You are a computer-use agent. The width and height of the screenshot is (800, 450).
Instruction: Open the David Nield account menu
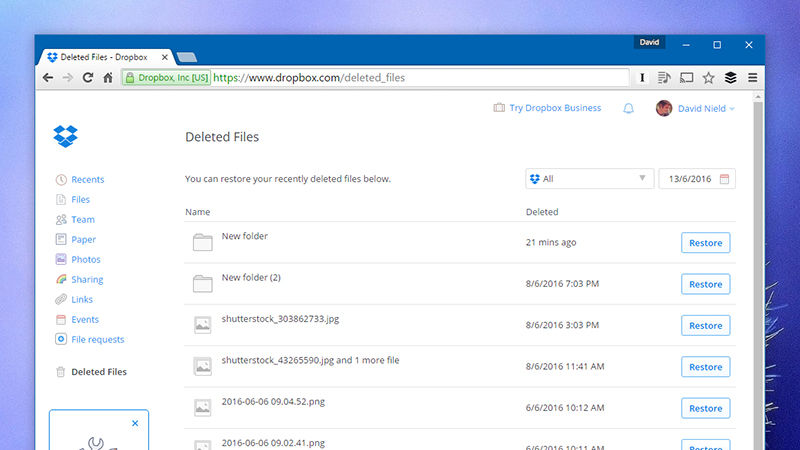[696, 108]
